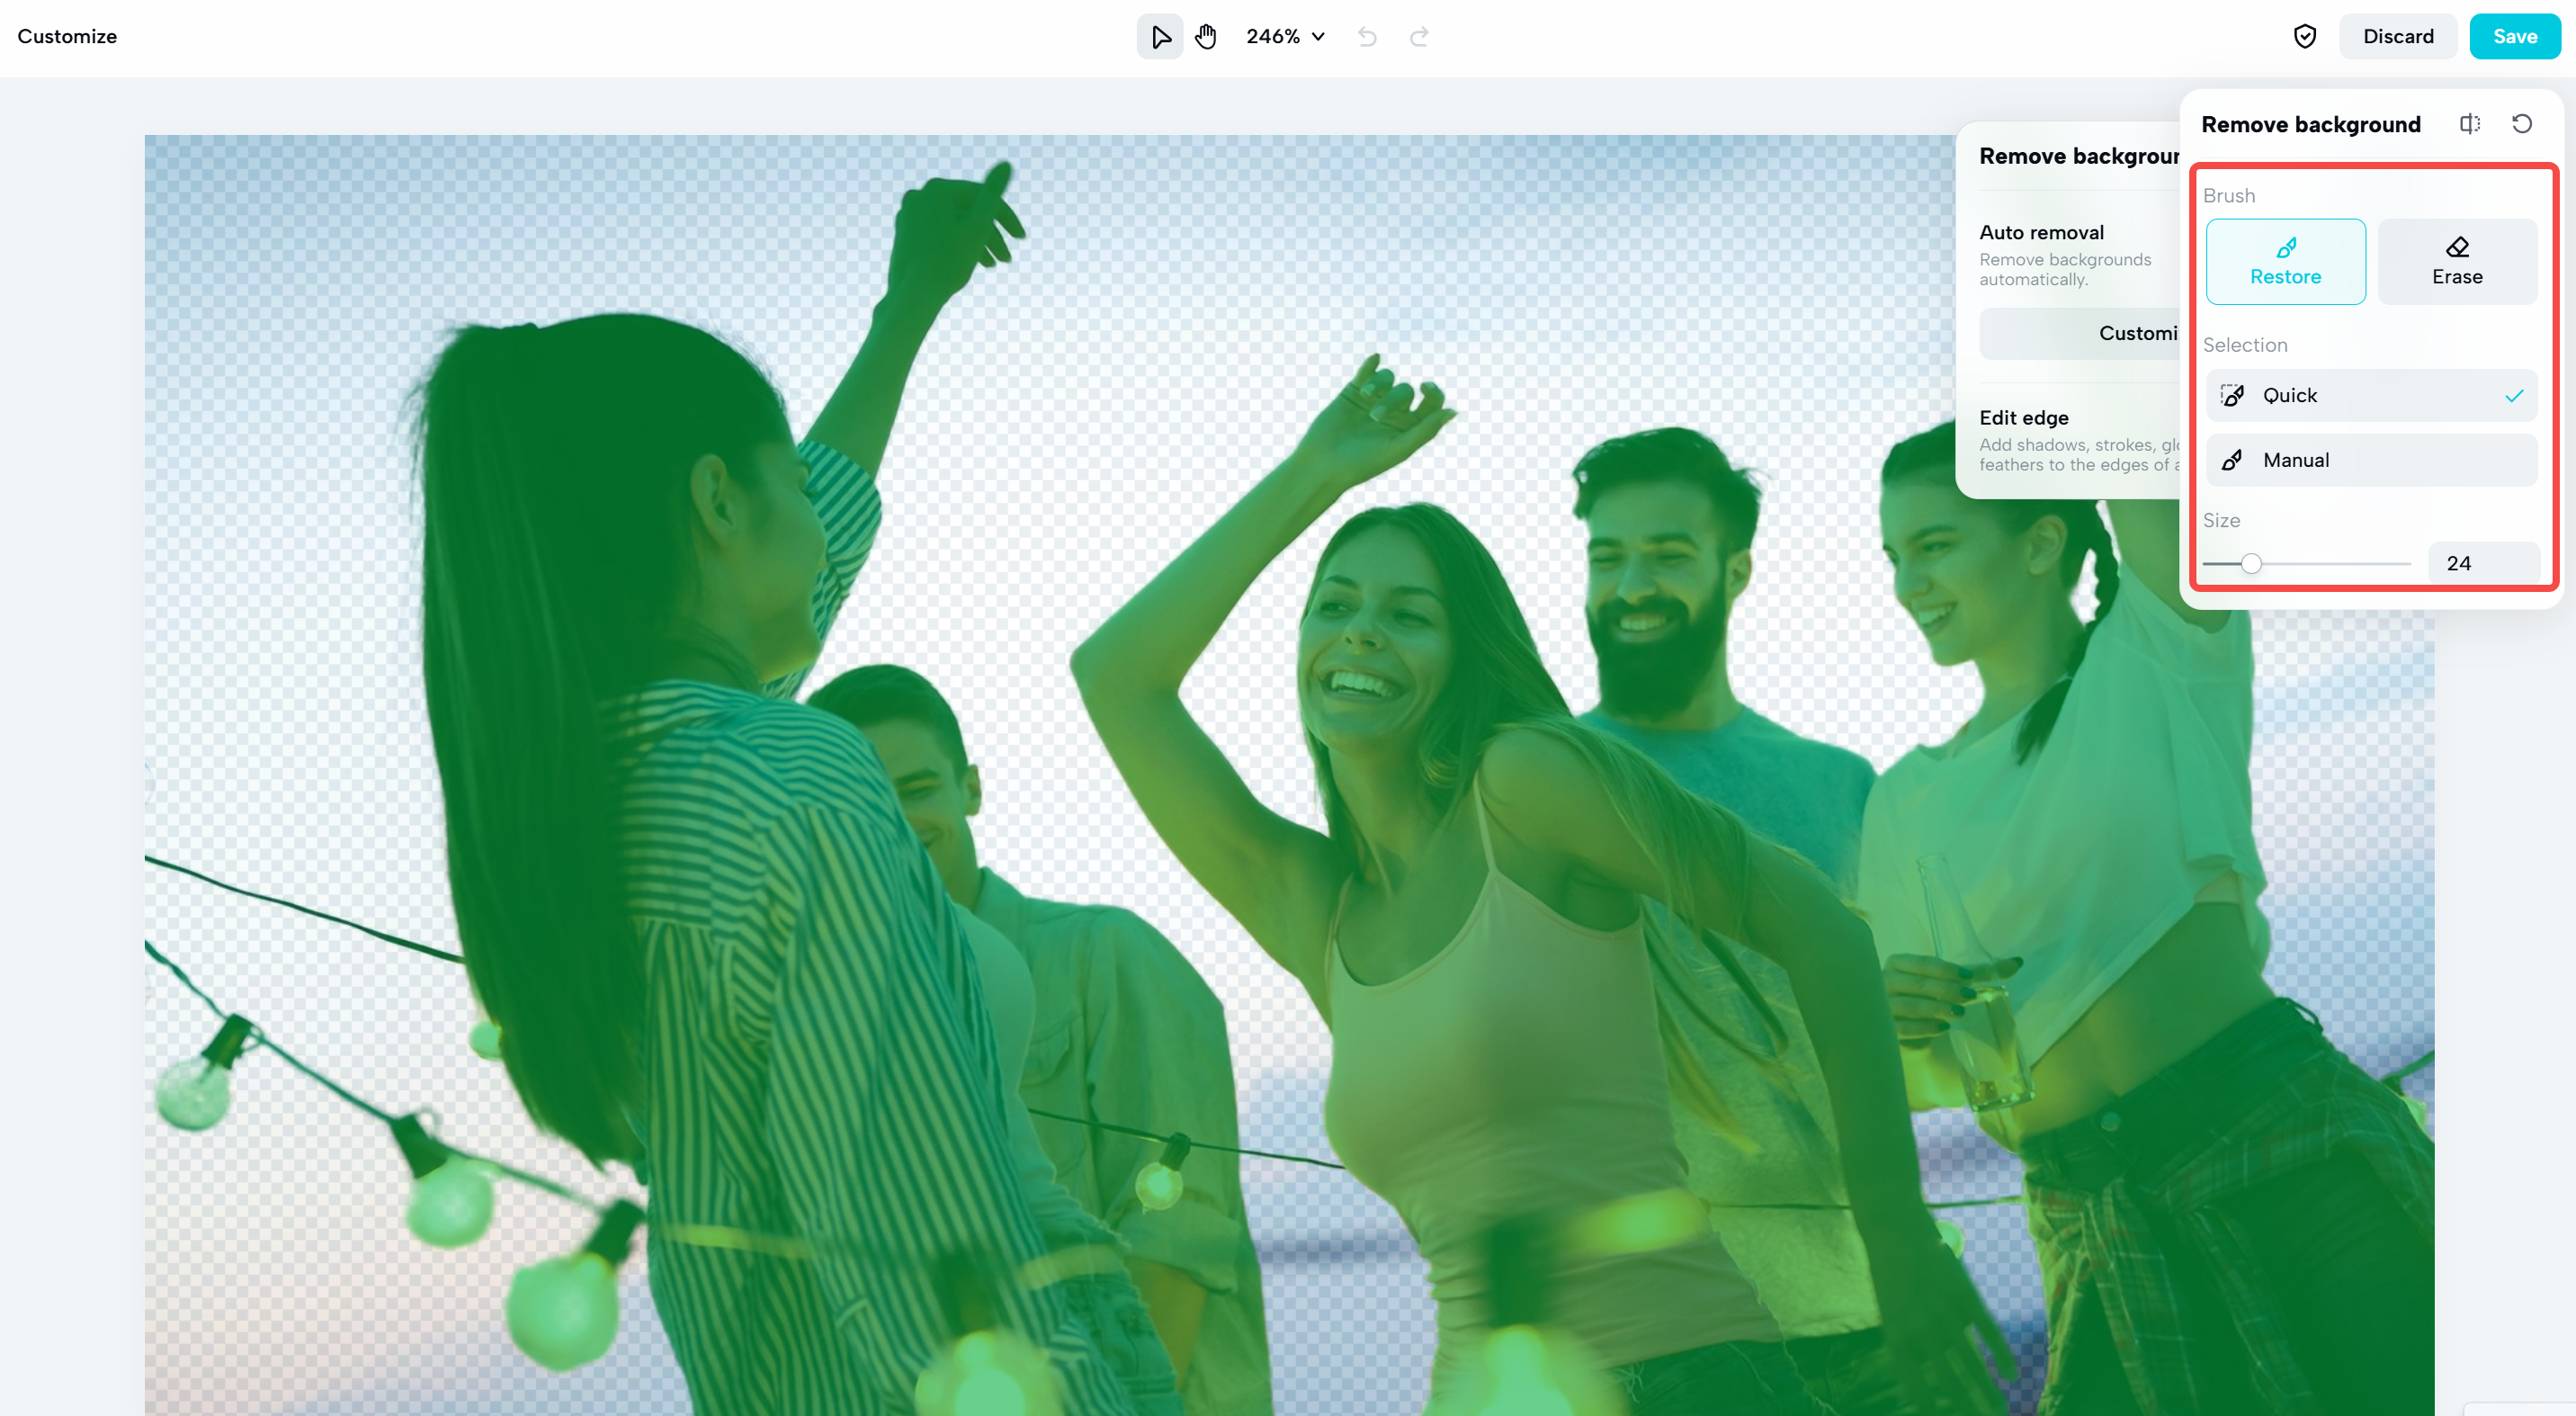
Task: Click the redo arrow icon
Action: 1419,36
